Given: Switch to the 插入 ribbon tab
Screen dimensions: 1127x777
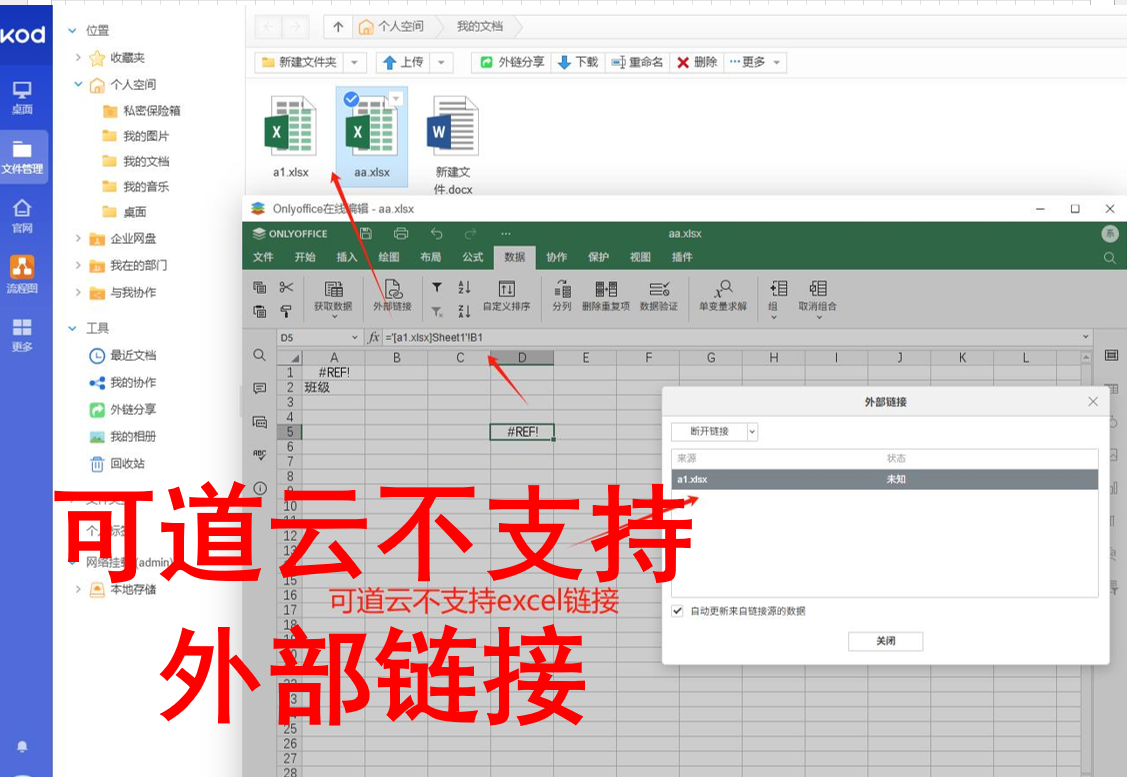Looking at the screenshot, I should click(346, 257).
